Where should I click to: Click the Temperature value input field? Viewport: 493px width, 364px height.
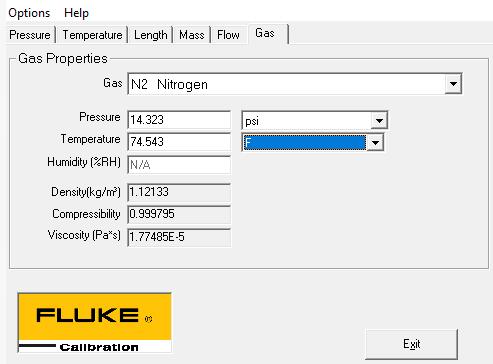point(179,142)
